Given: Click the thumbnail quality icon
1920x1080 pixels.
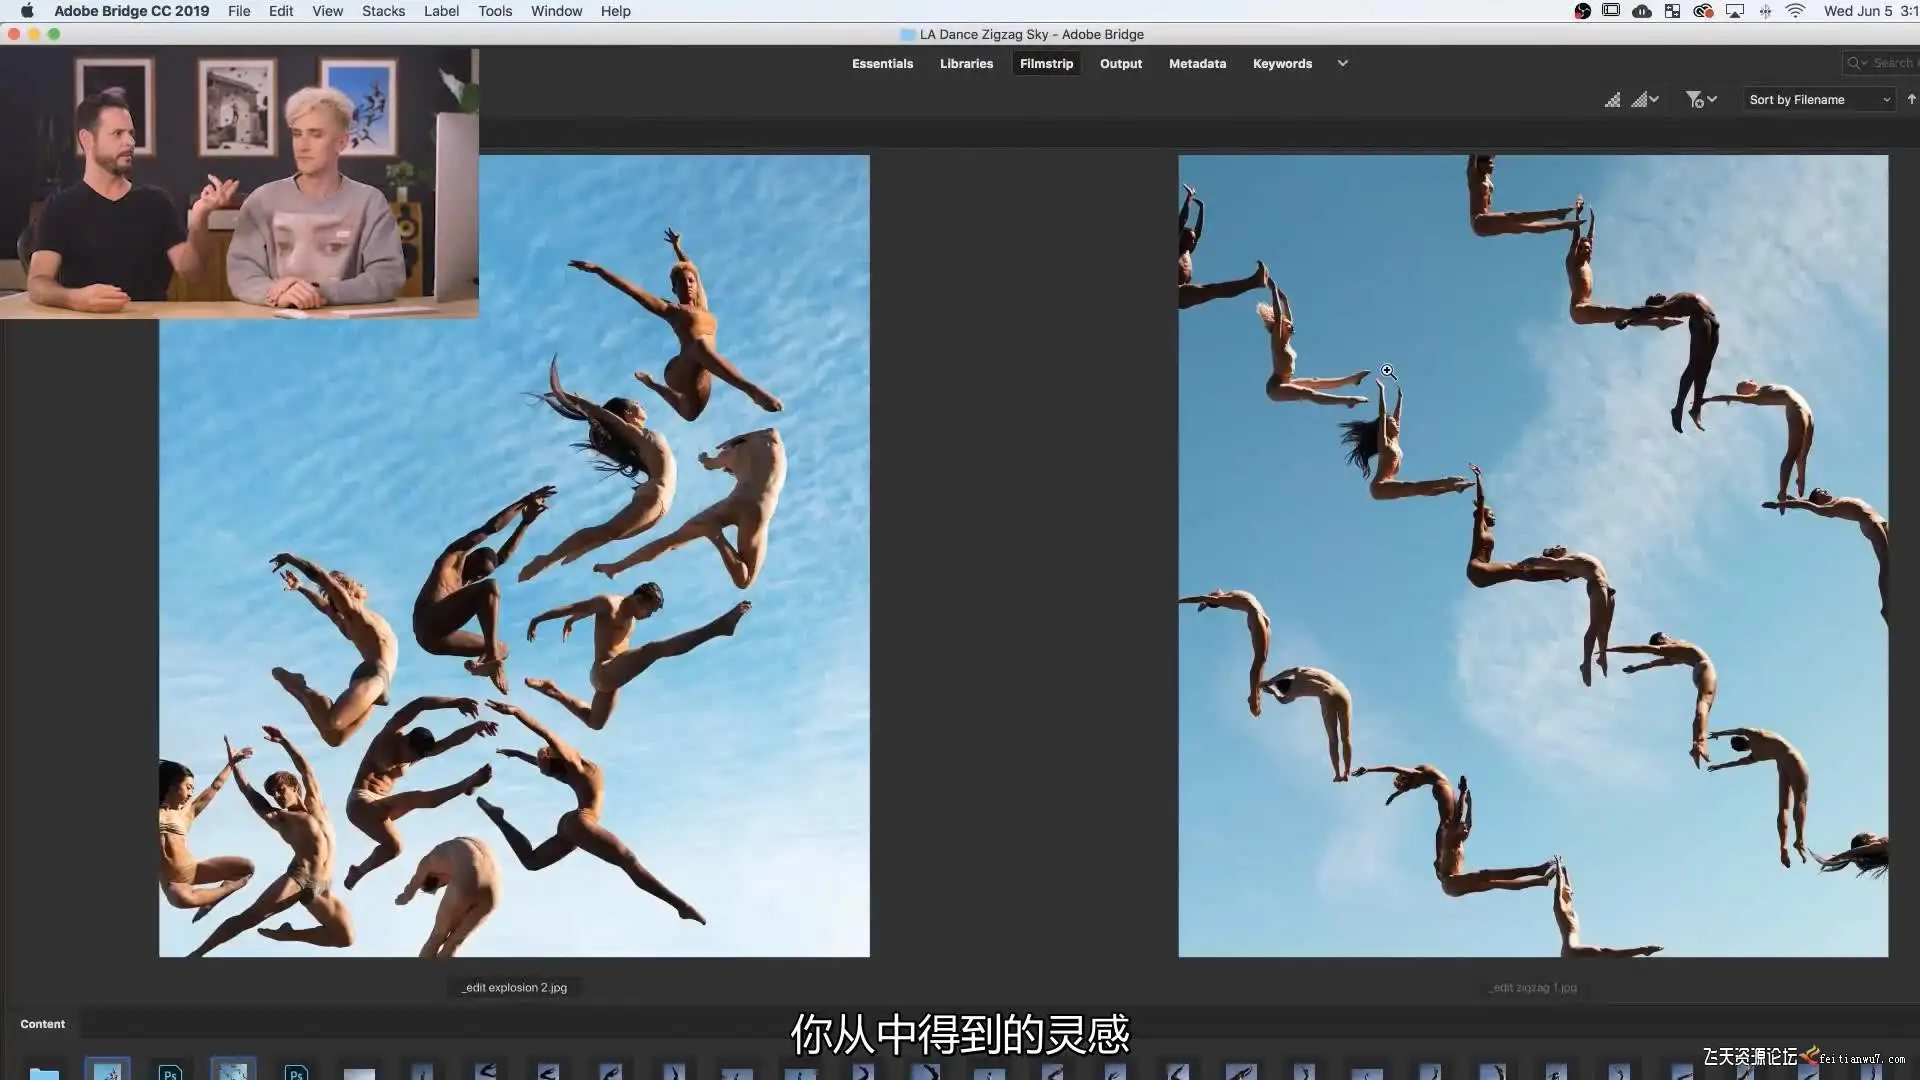Looking at the screenshot, I should [1612, 99].
